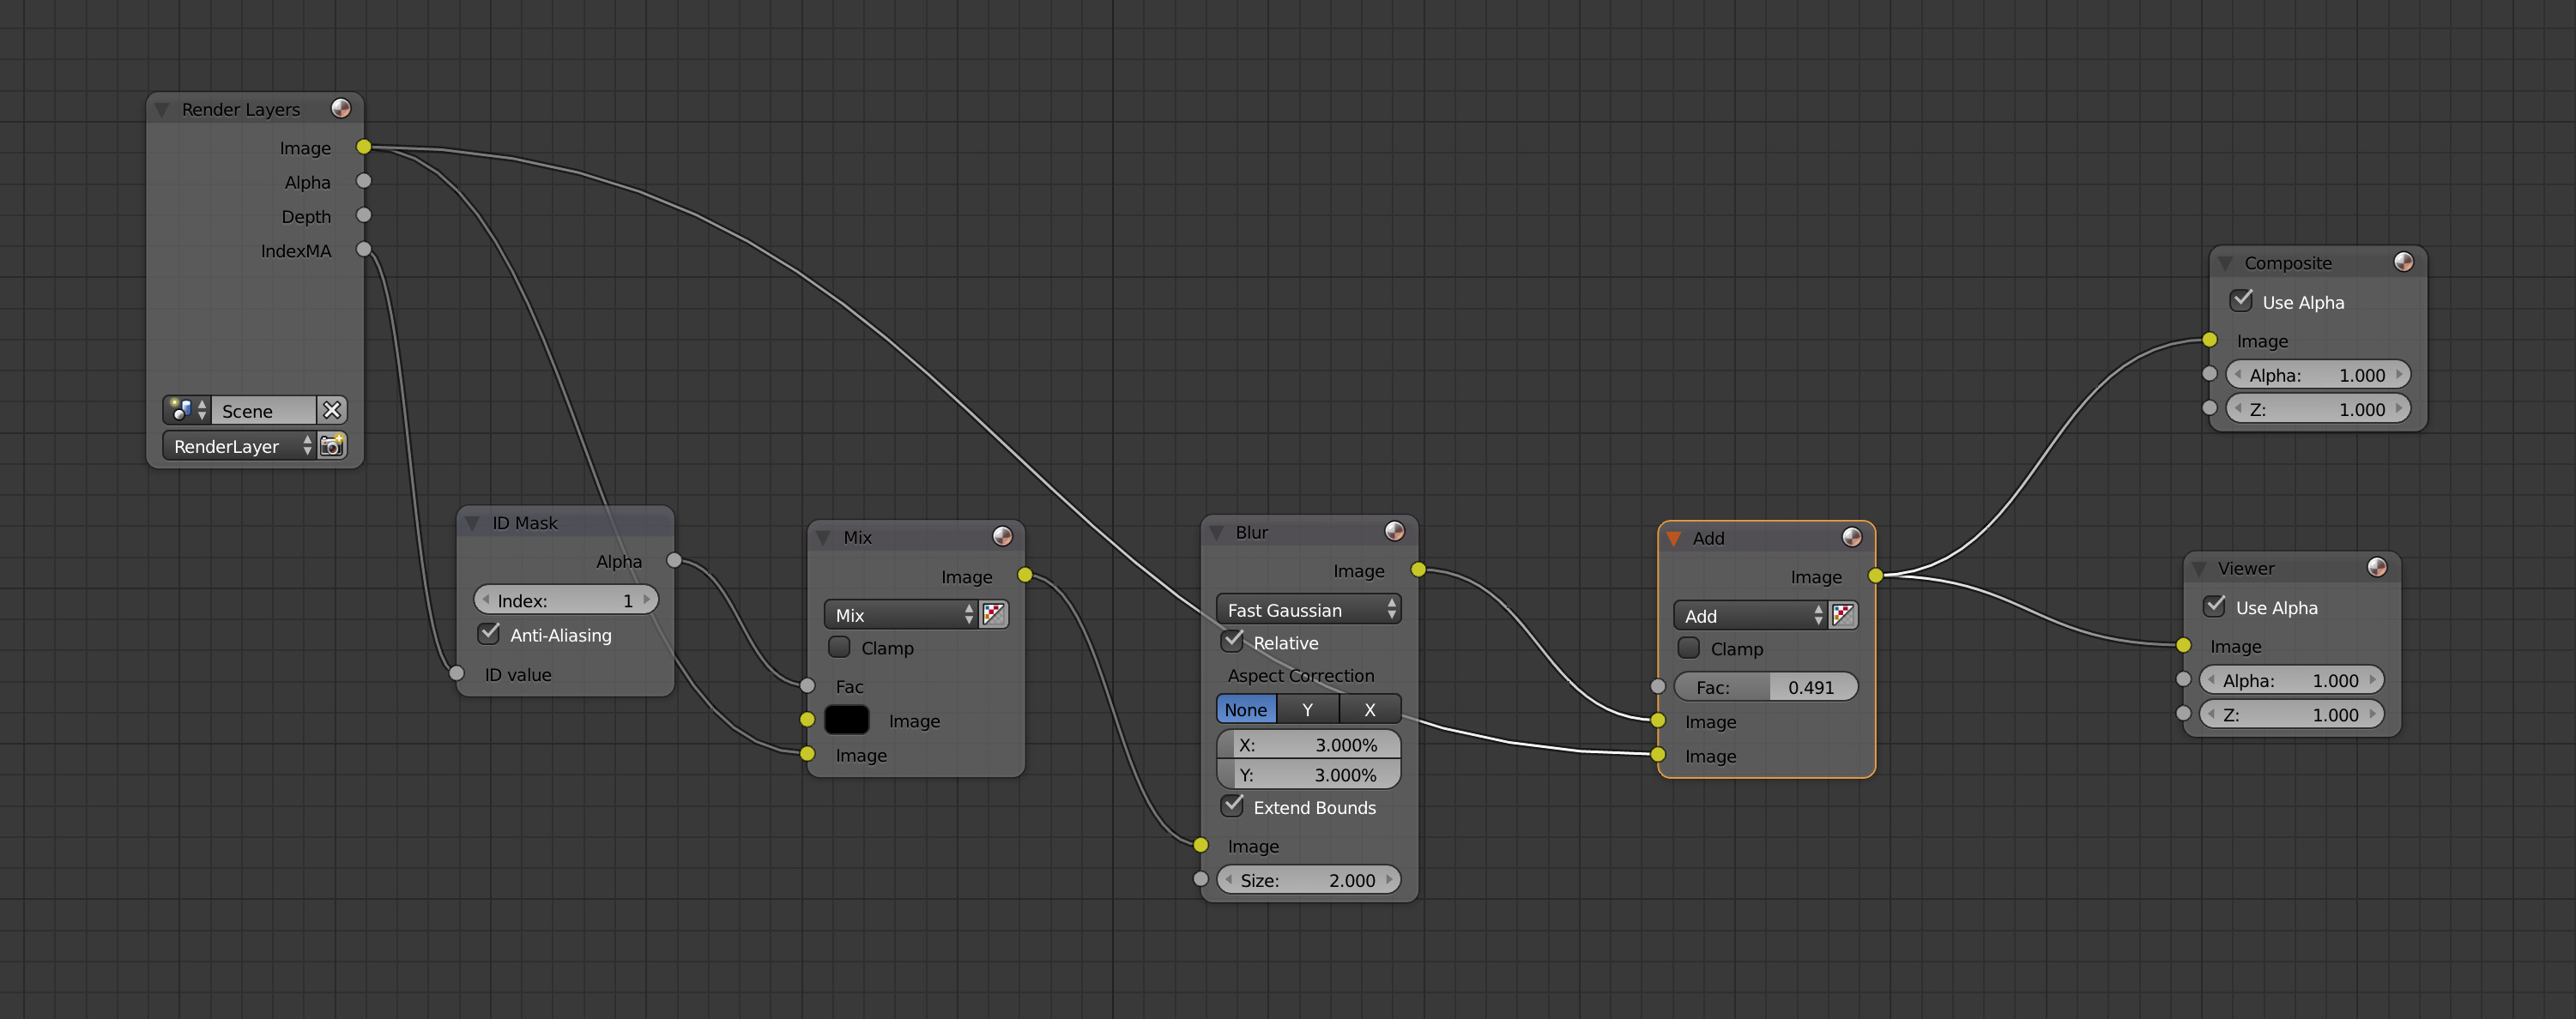Click the Image output socket of Blur node
This screenshot has height=1019, width=2576.
[x=1418, y=570]
